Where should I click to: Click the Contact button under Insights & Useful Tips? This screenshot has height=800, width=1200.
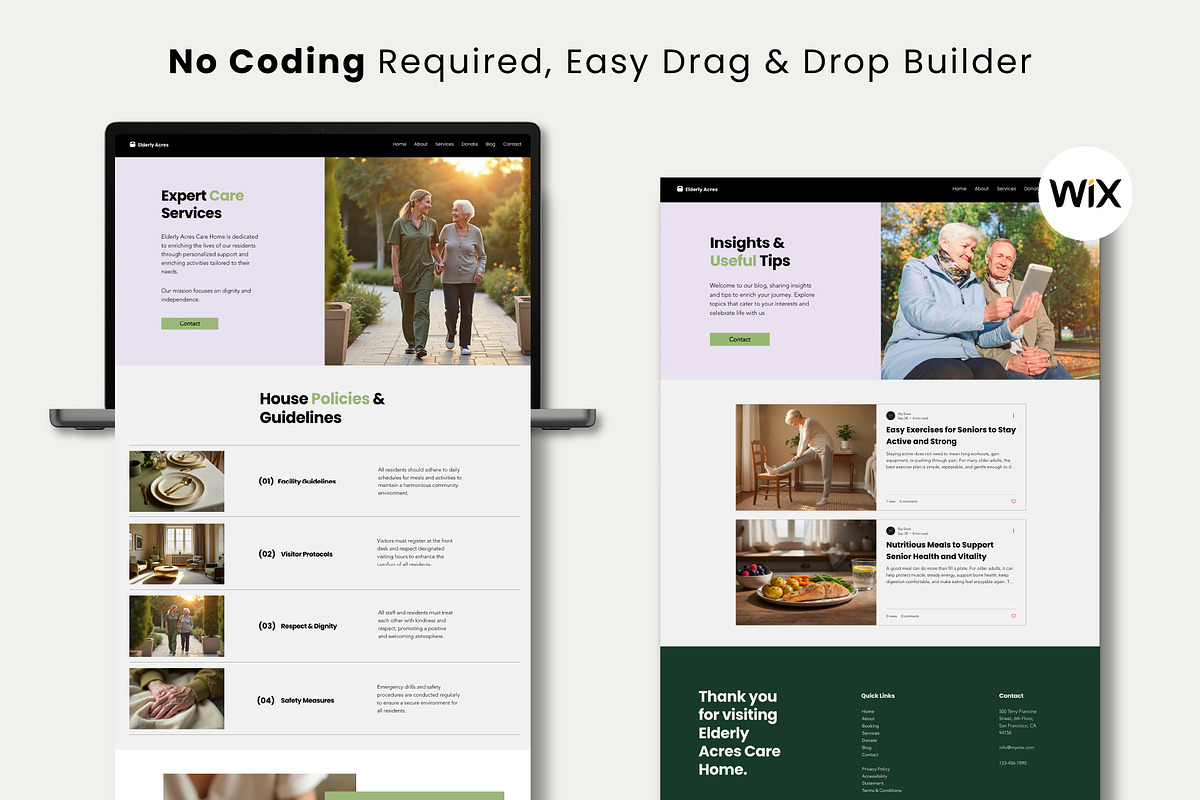[x=740, y=339]
